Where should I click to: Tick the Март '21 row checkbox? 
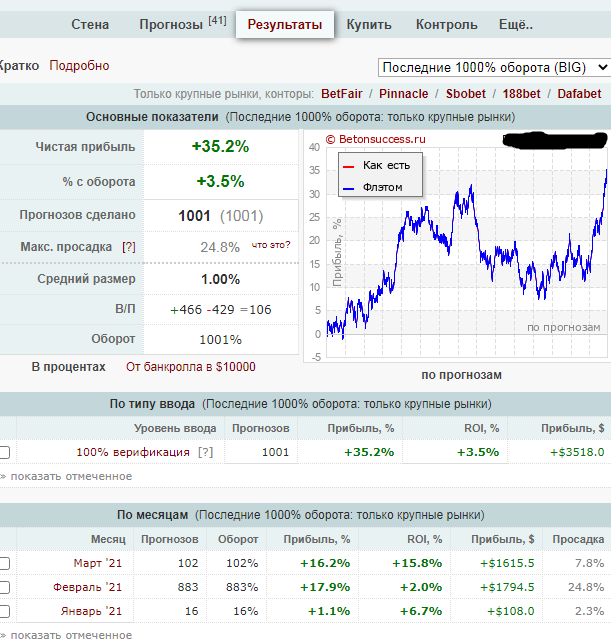(x=4, y=563)
